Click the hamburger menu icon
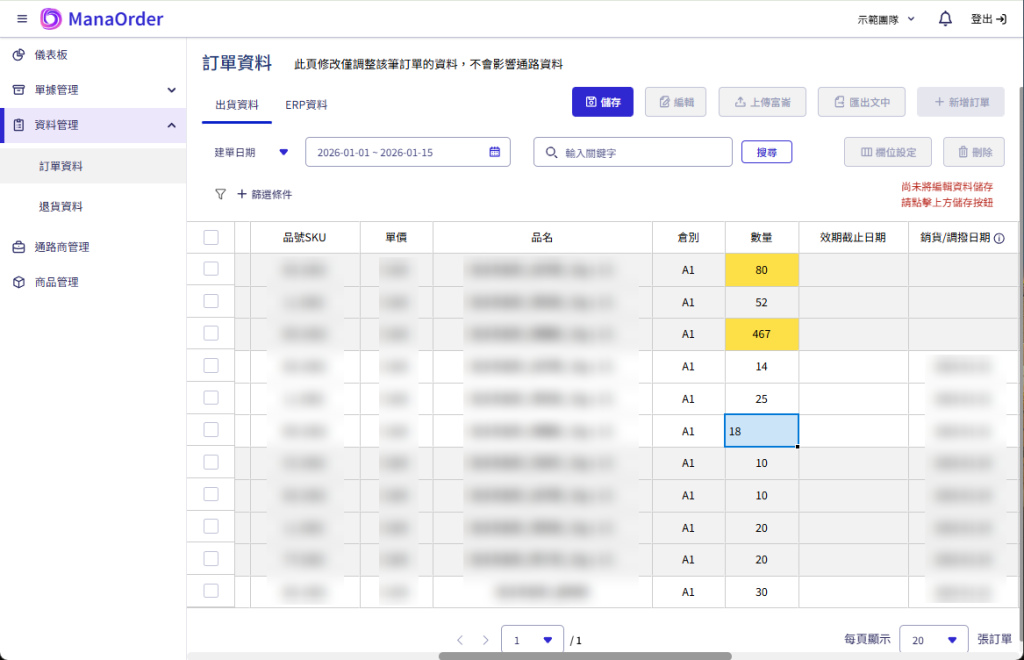 point(22,19)
